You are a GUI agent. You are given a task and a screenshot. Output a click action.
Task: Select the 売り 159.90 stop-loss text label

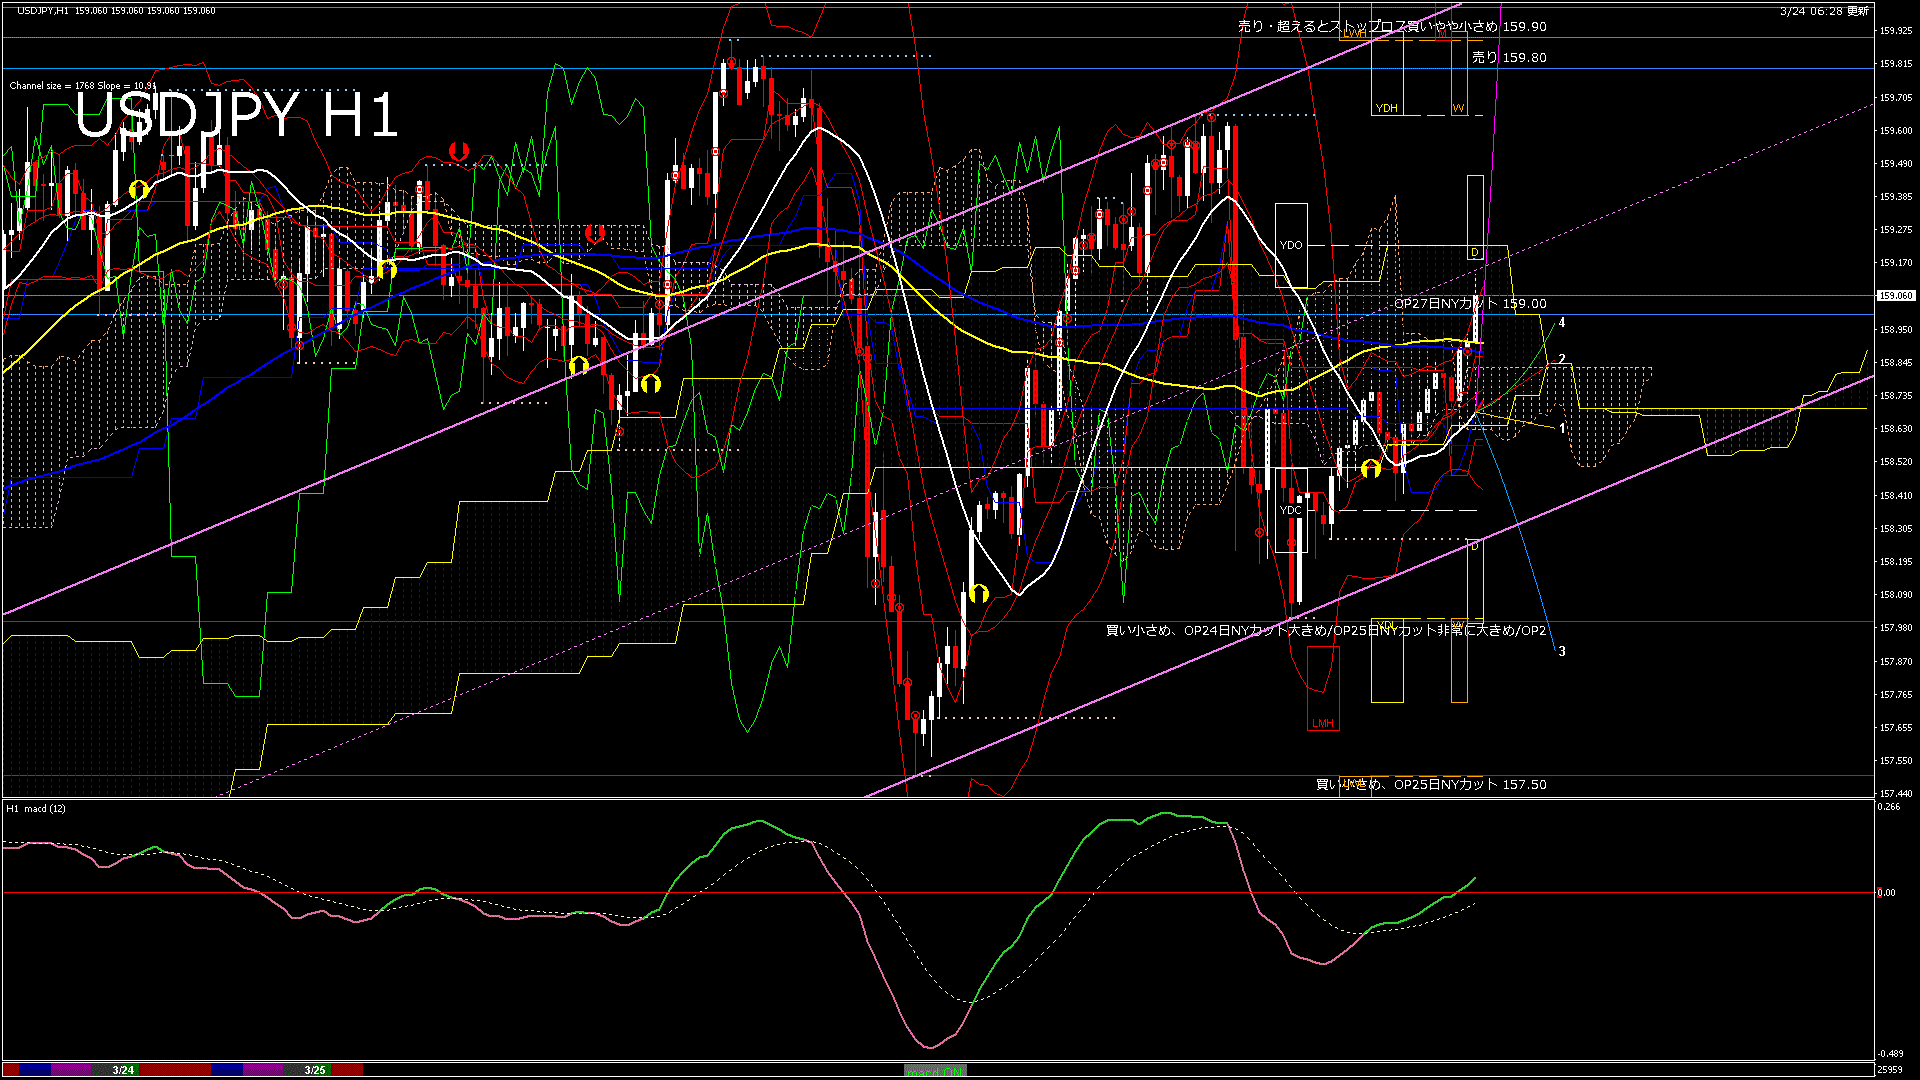(x=1392, y=27)
